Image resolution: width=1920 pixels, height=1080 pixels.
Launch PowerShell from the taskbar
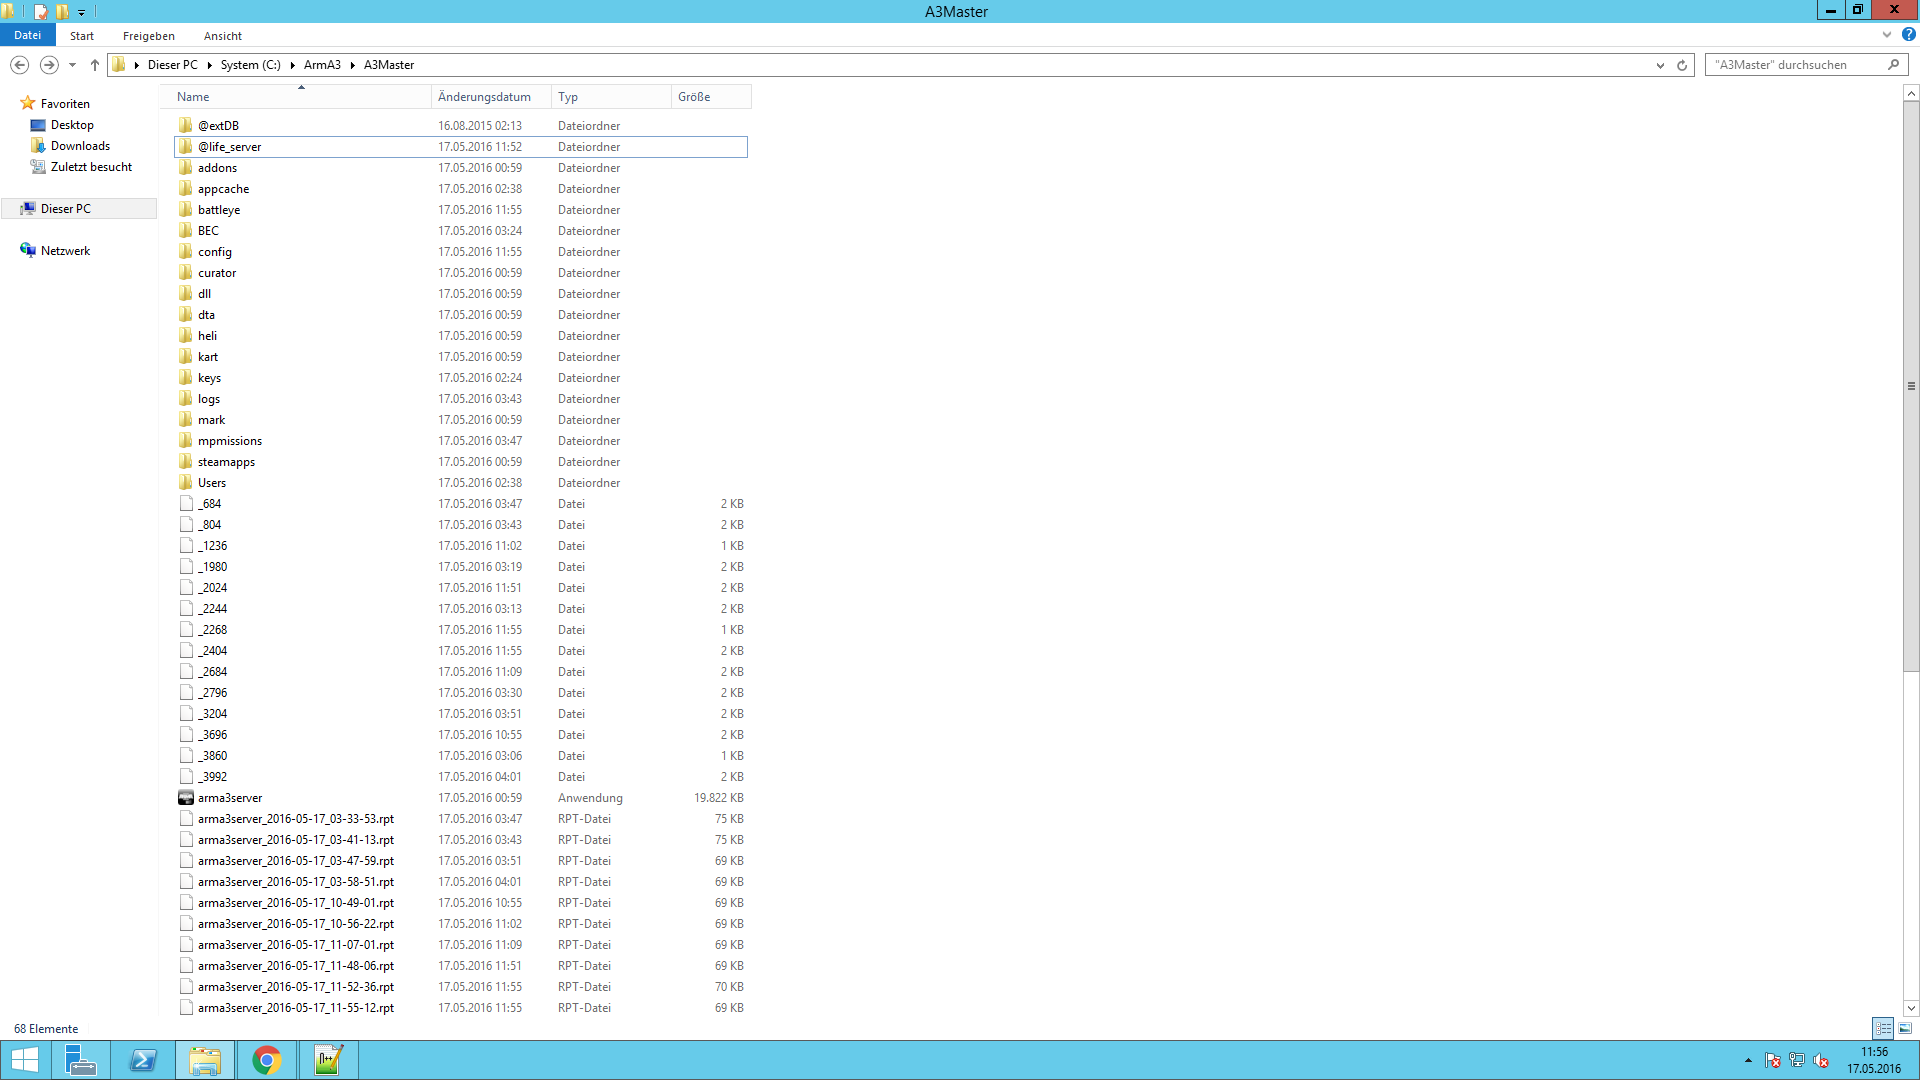pyautogui.click(x=143, y=1060)
